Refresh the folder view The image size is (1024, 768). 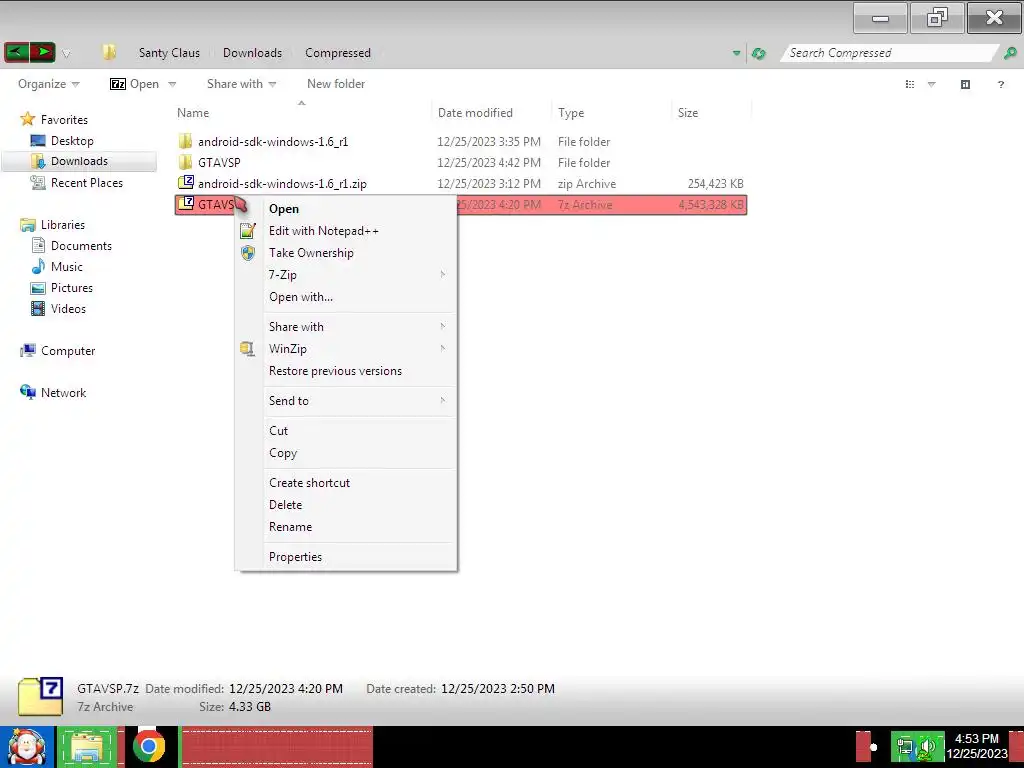758,53
